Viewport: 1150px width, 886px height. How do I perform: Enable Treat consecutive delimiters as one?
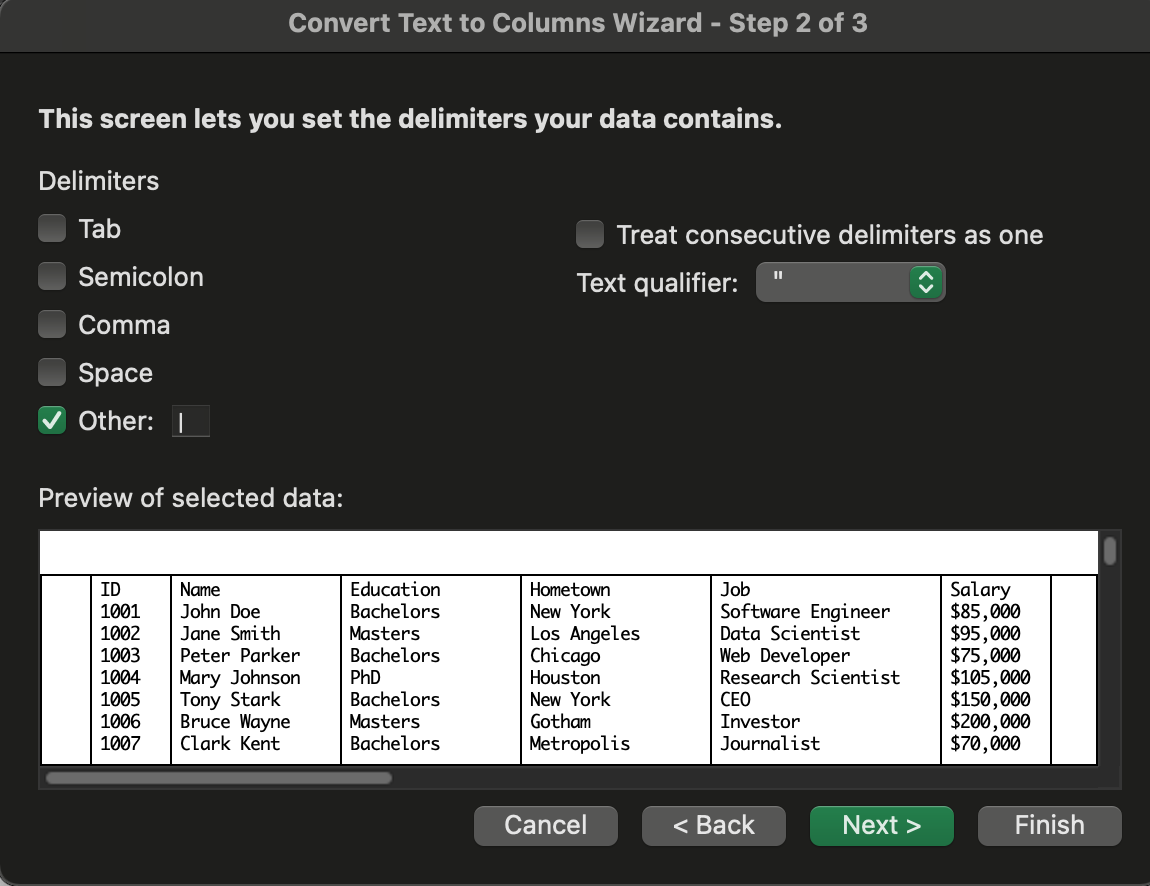point(590,235)
